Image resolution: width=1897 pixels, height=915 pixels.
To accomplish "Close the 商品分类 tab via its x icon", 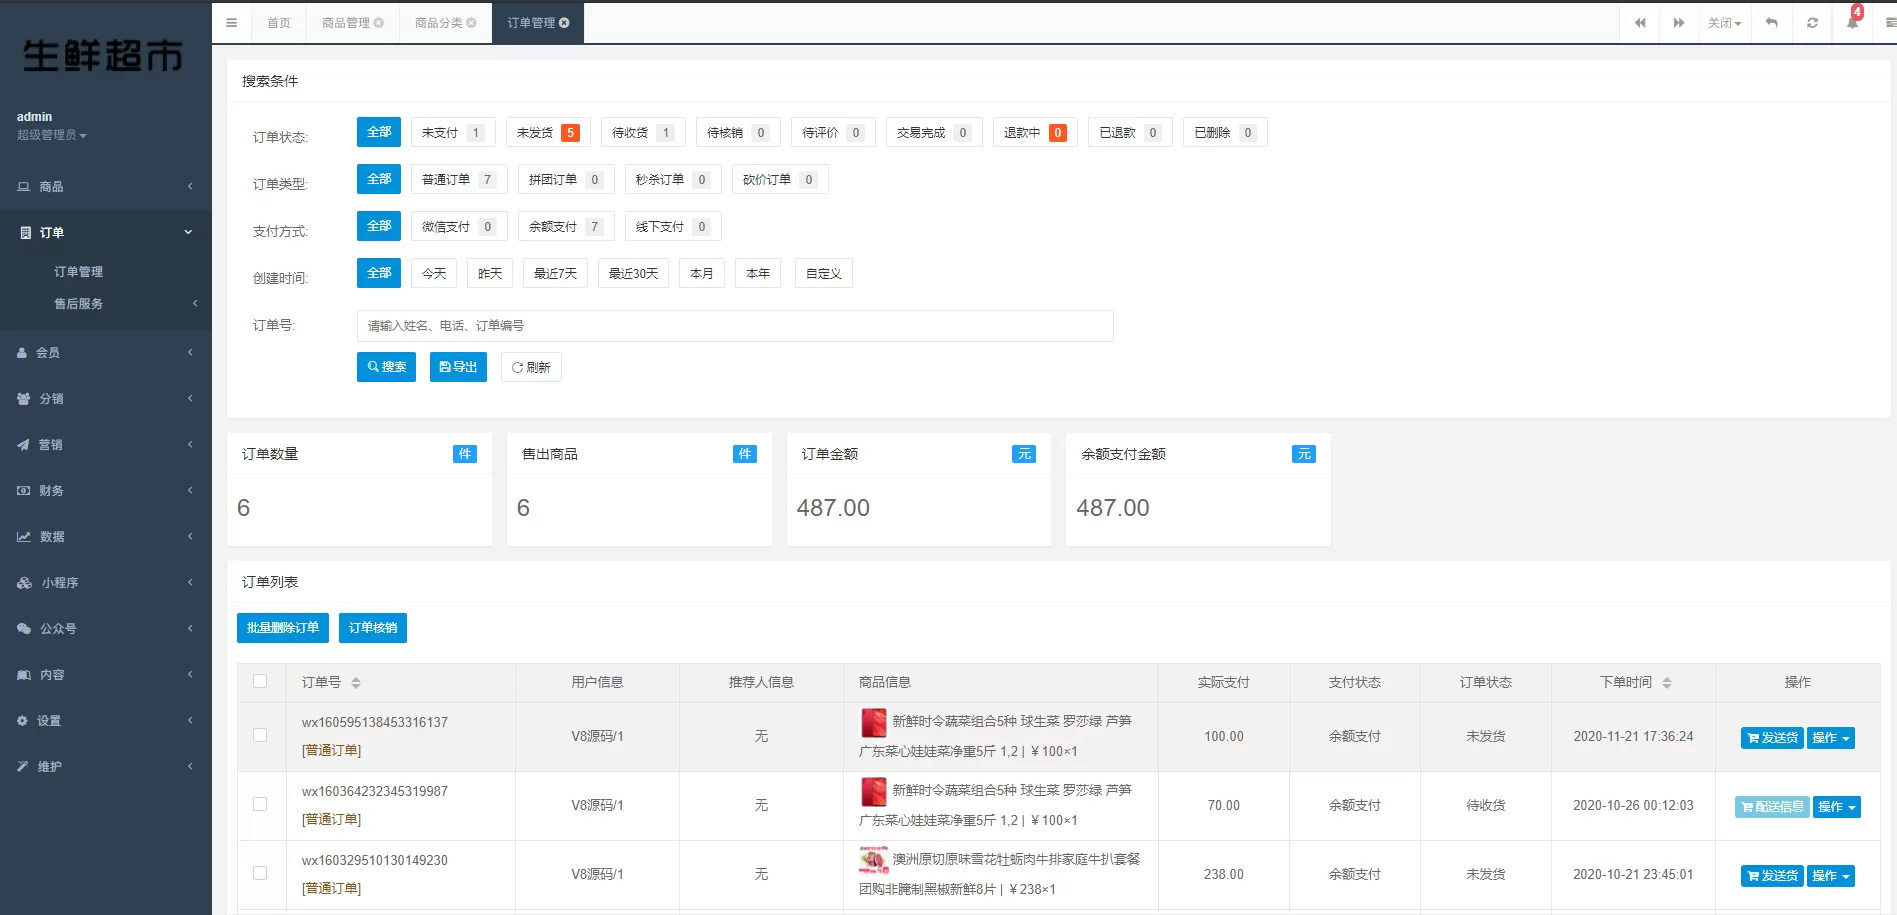I will pyautogui.click(x=472, y=23).
